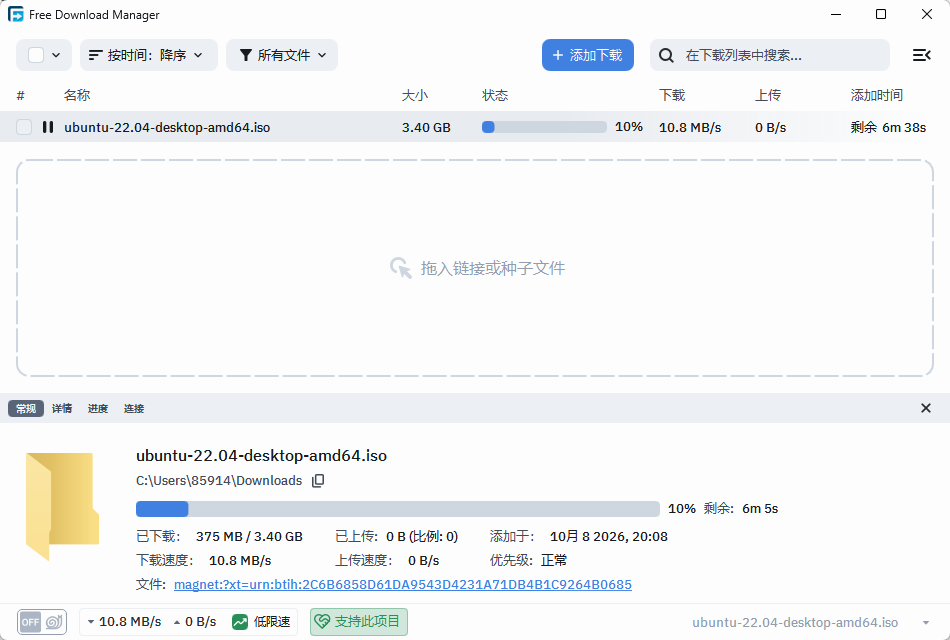950x640 pixels.
Task: Click the 375 MB / 3.40 GB value
Action: pyautogui.click(x=249, y=536)
